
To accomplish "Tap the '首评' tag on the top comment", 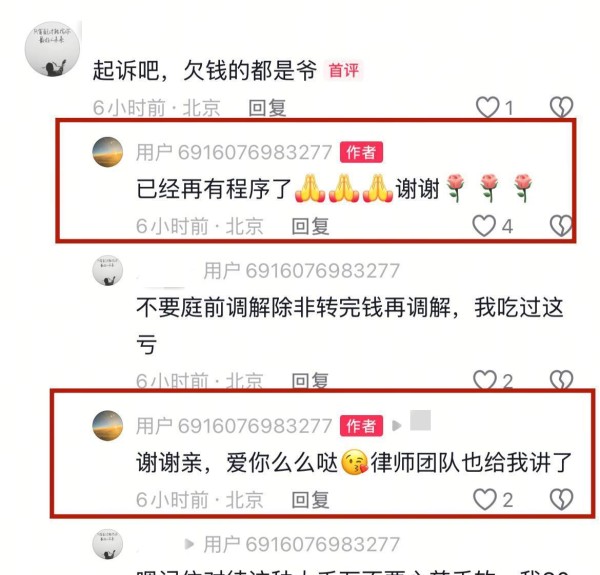I will point(344,70).
